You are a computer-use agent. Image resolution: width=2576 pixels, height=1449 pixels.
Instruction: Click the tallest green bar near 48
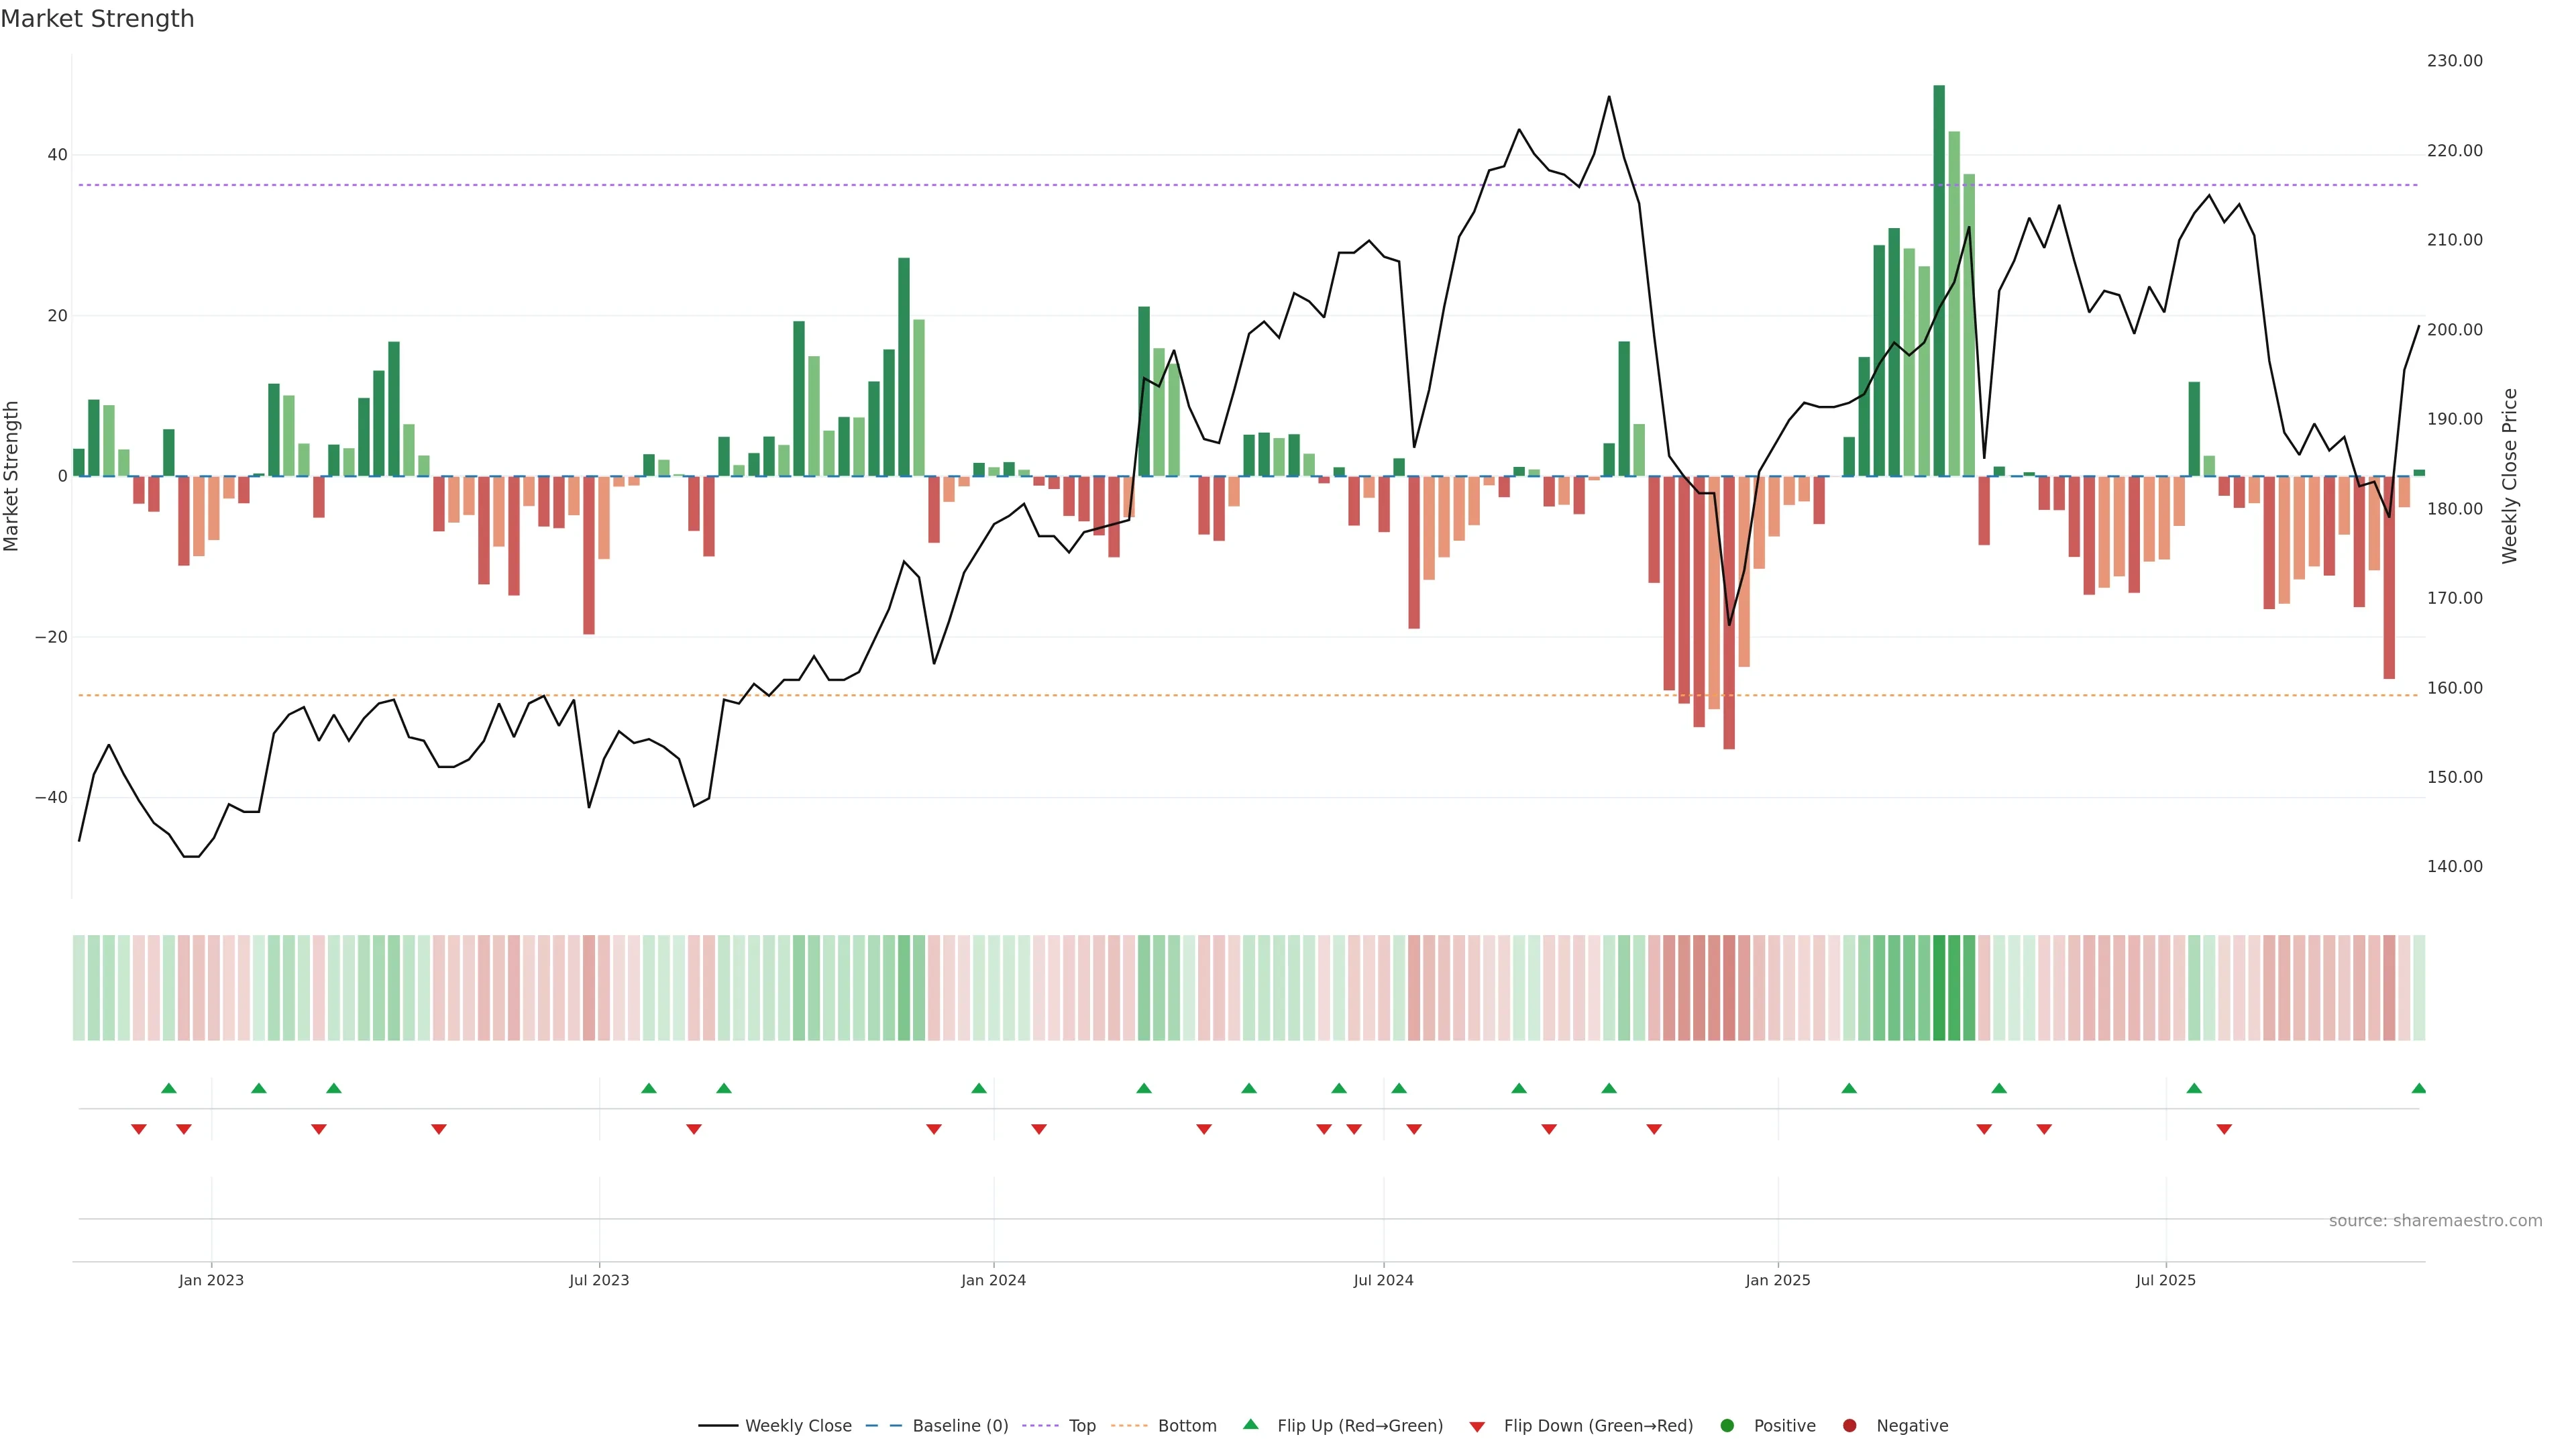(1939, 280)
